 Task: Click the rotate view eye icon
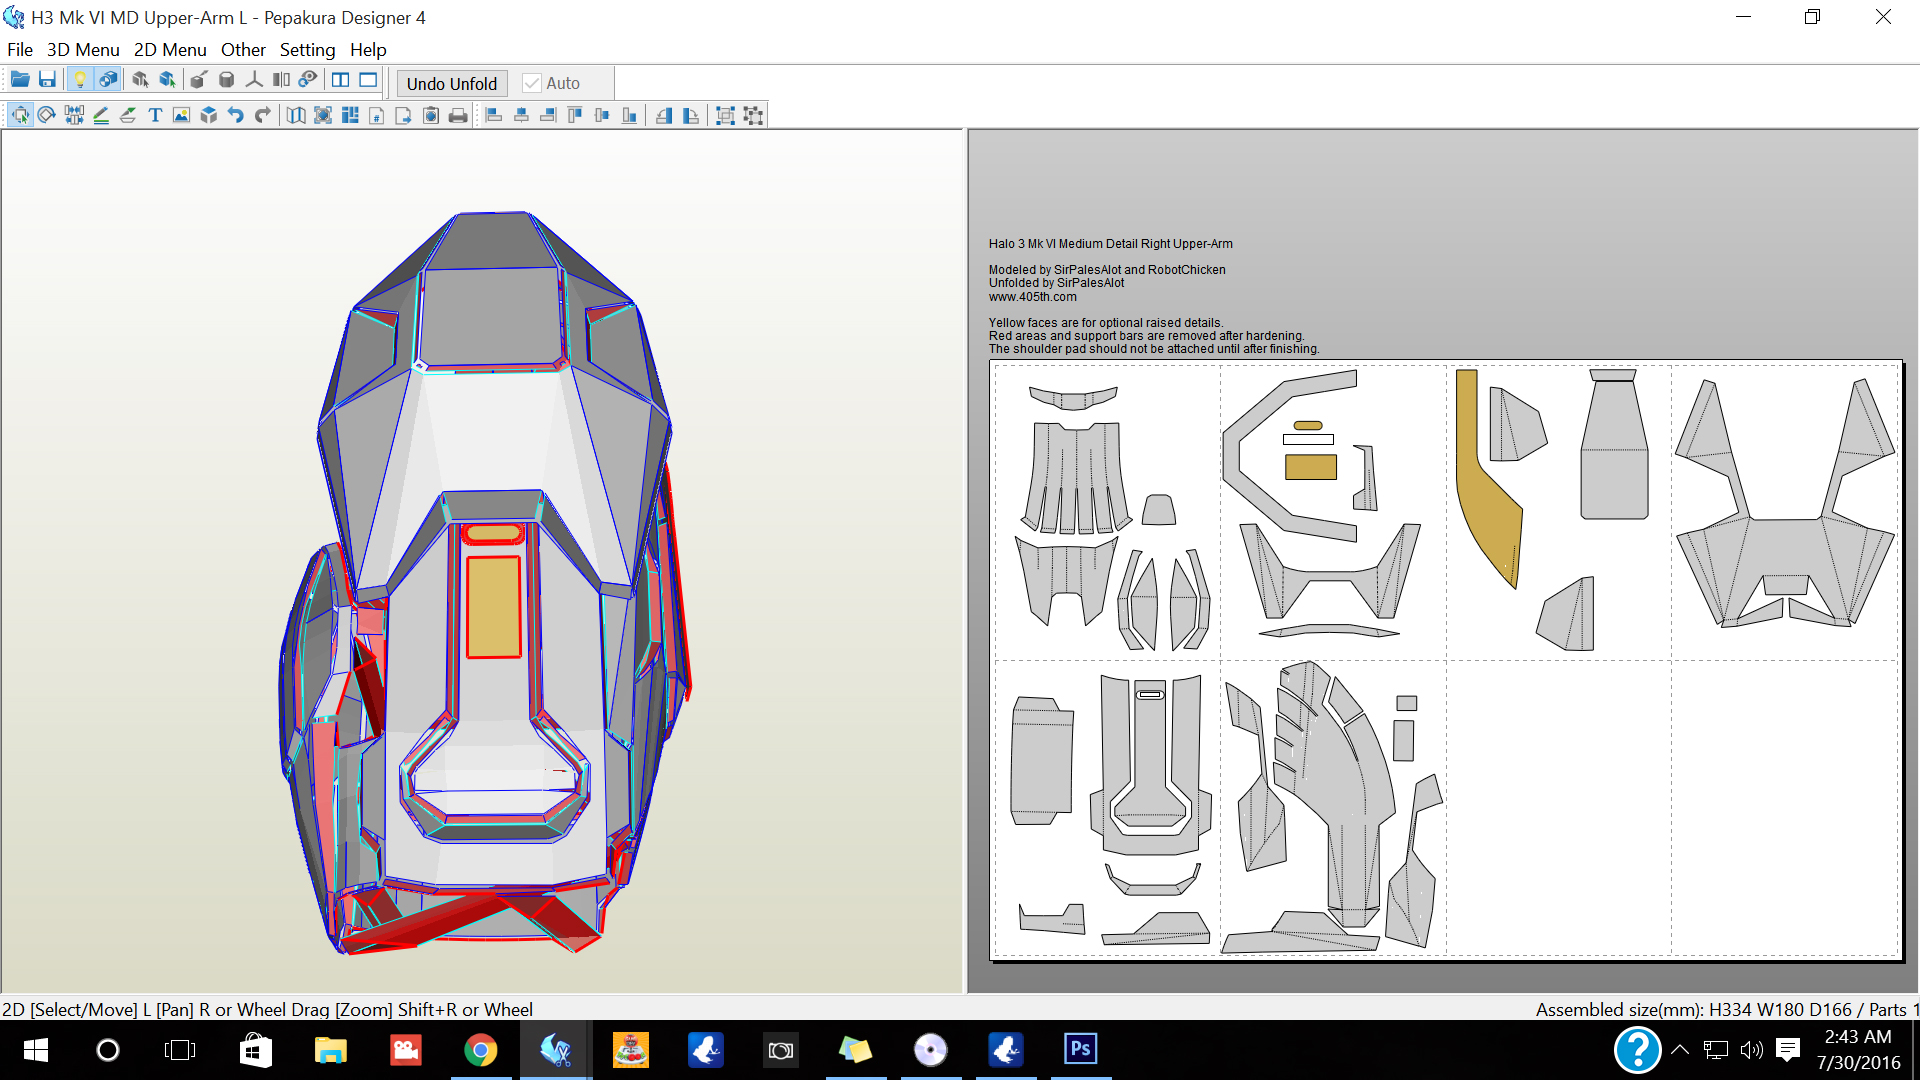(x=308, y=80)
